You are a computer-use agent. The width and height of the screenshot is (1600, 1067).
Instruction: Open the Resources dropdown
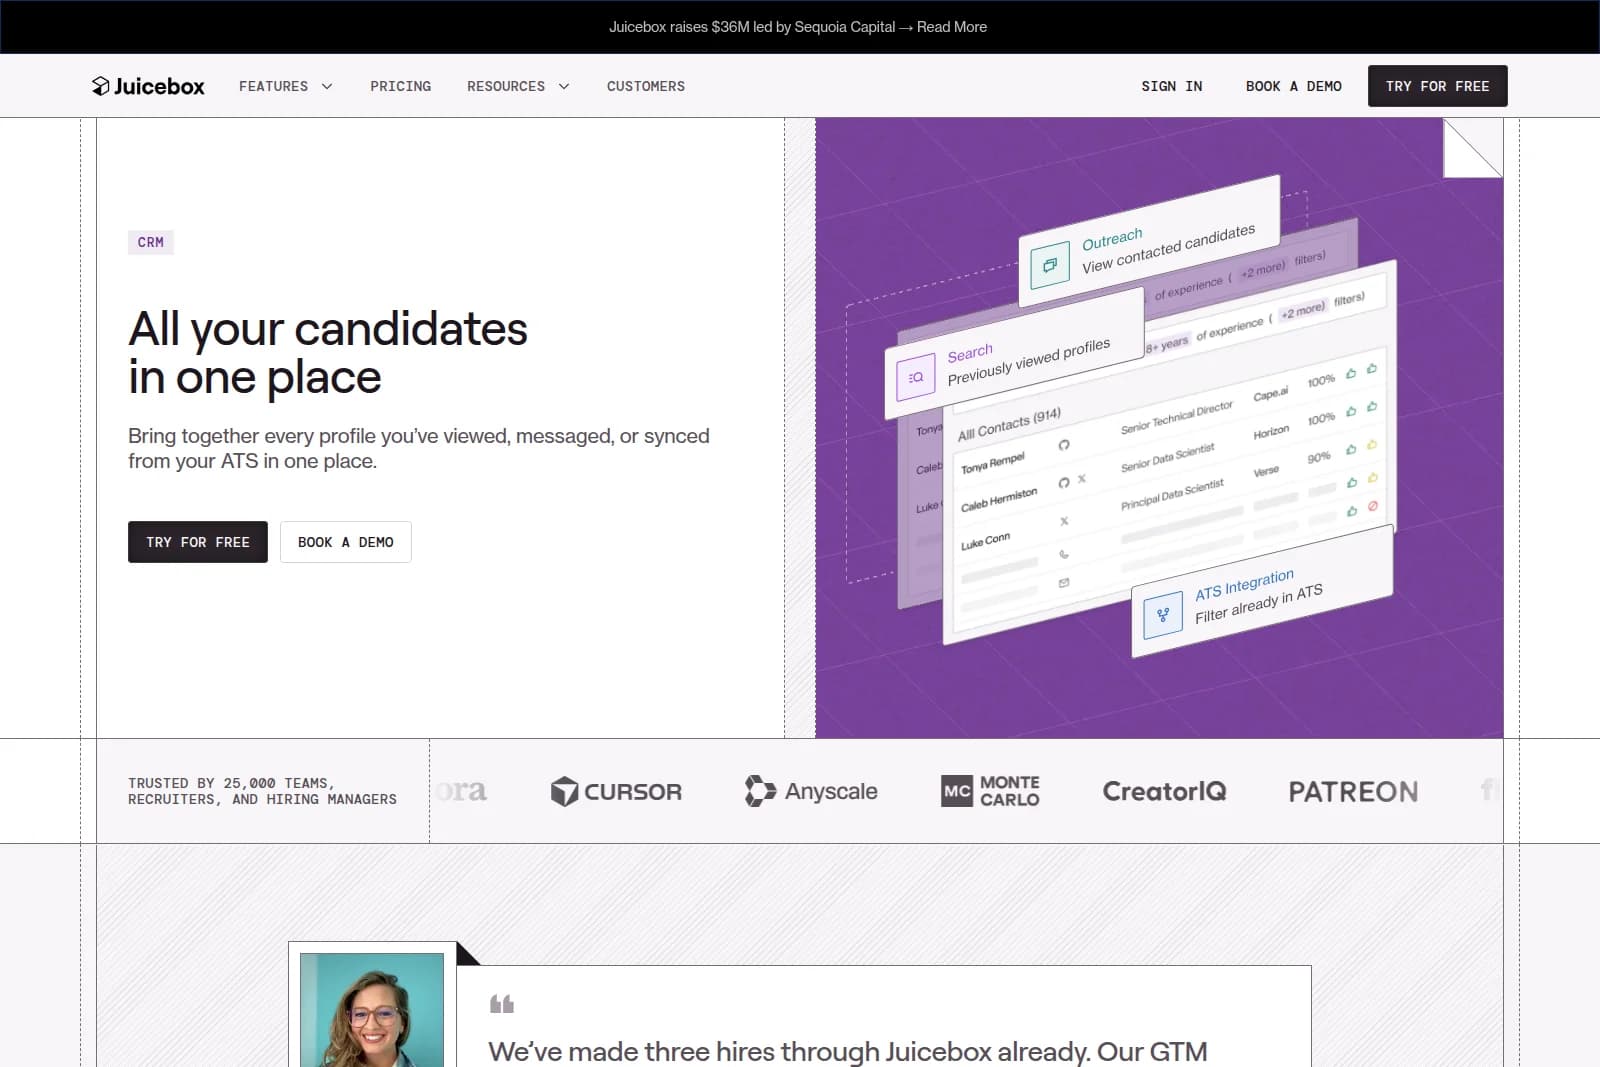(x=518, y=86)
